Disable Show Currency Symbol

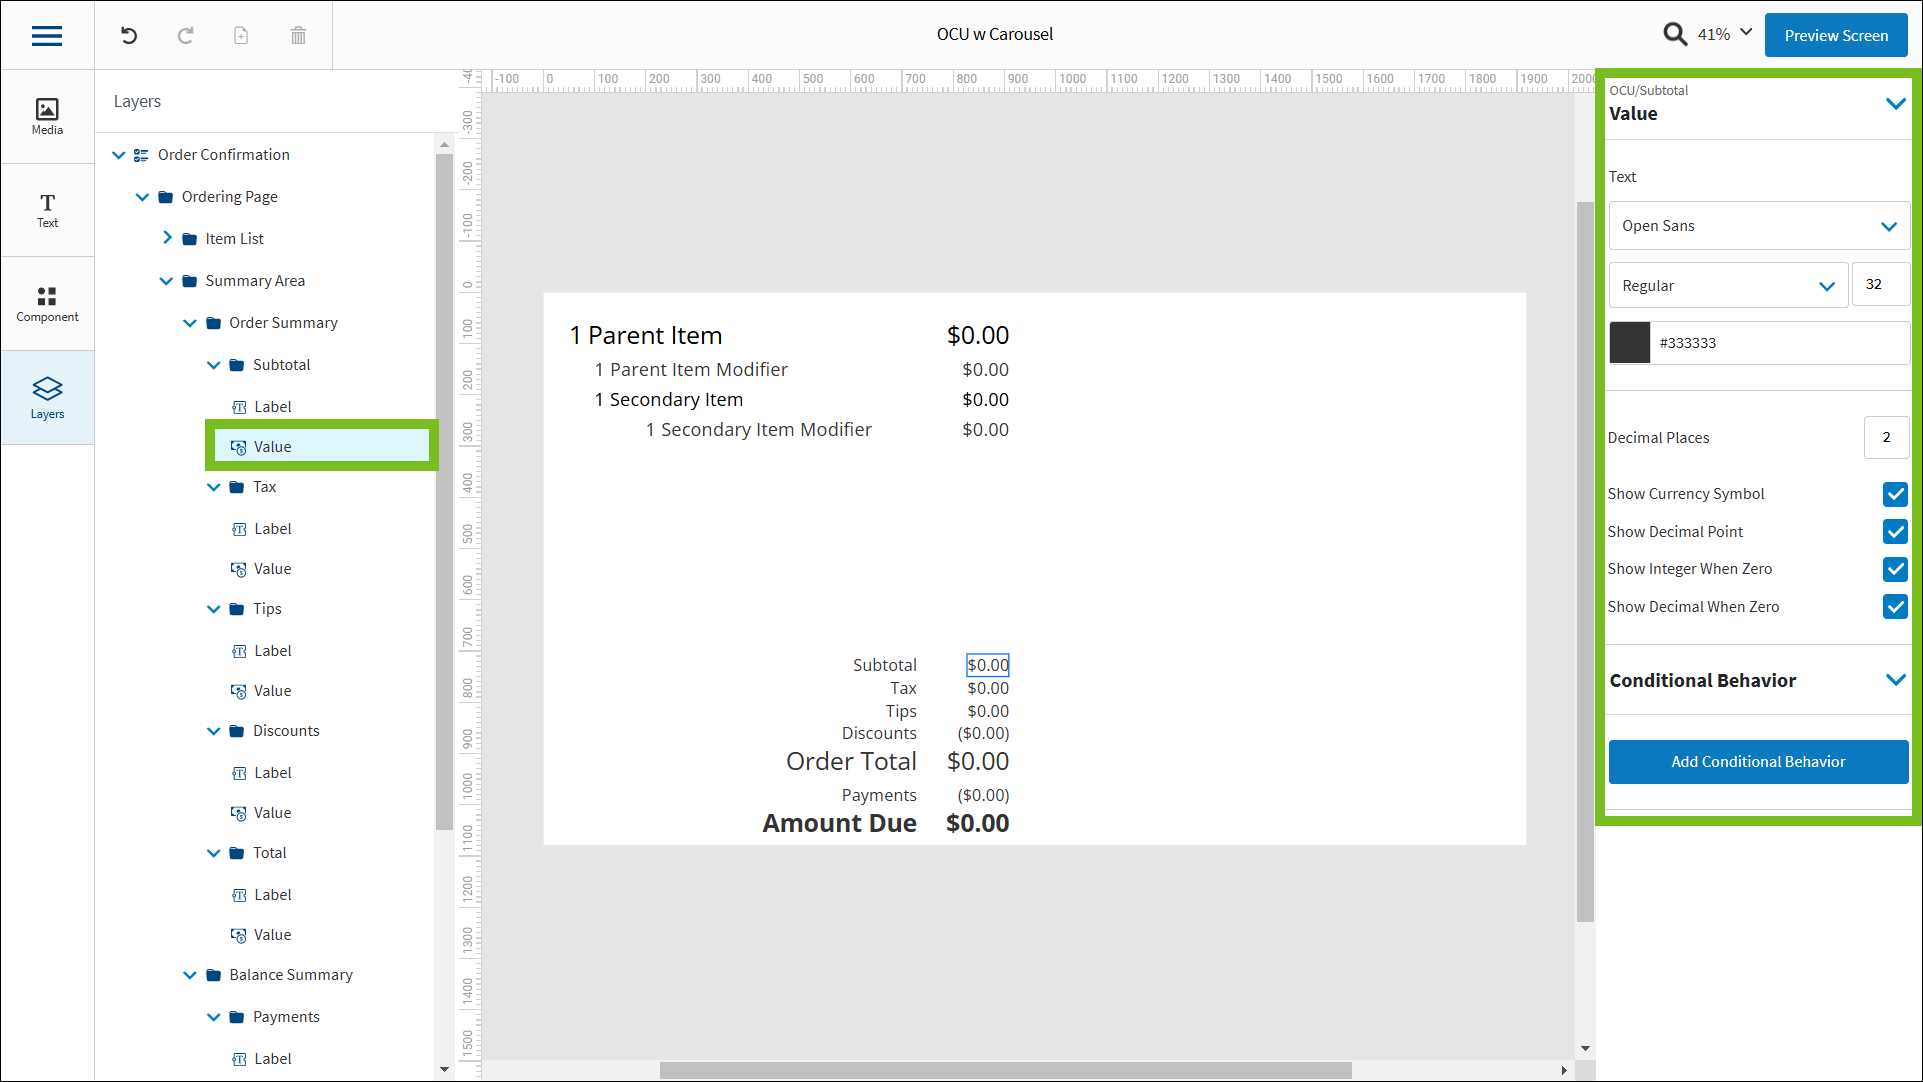(x=1895, y=494)
